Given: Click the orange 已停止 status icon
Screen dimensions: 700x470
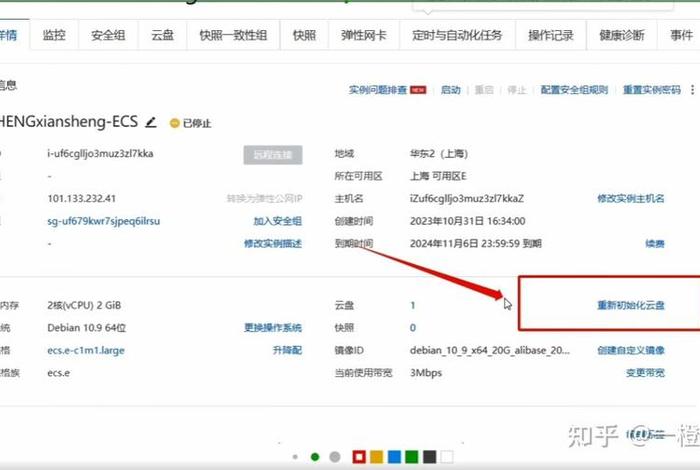Looking at the screenshot, I should (x=175, y=123).
